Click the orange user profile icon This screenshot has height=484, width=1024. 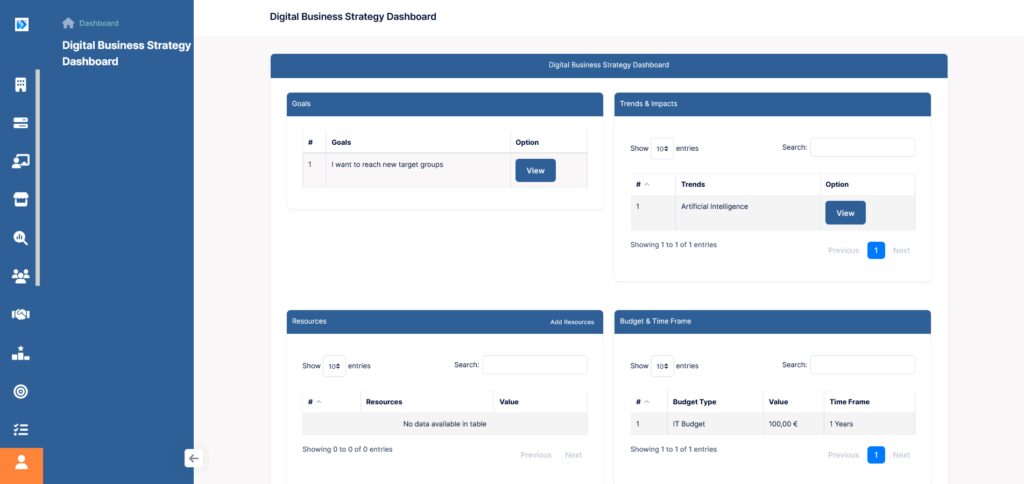tap(21, 464)
